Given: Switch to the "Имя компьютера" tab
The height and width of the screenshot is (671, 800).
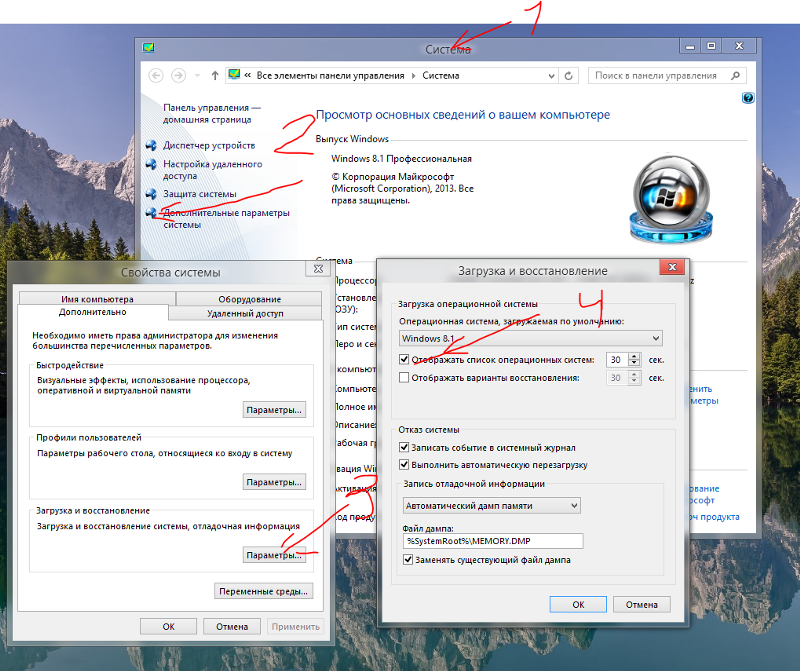Looking at the screenshot, I should 97,299.
